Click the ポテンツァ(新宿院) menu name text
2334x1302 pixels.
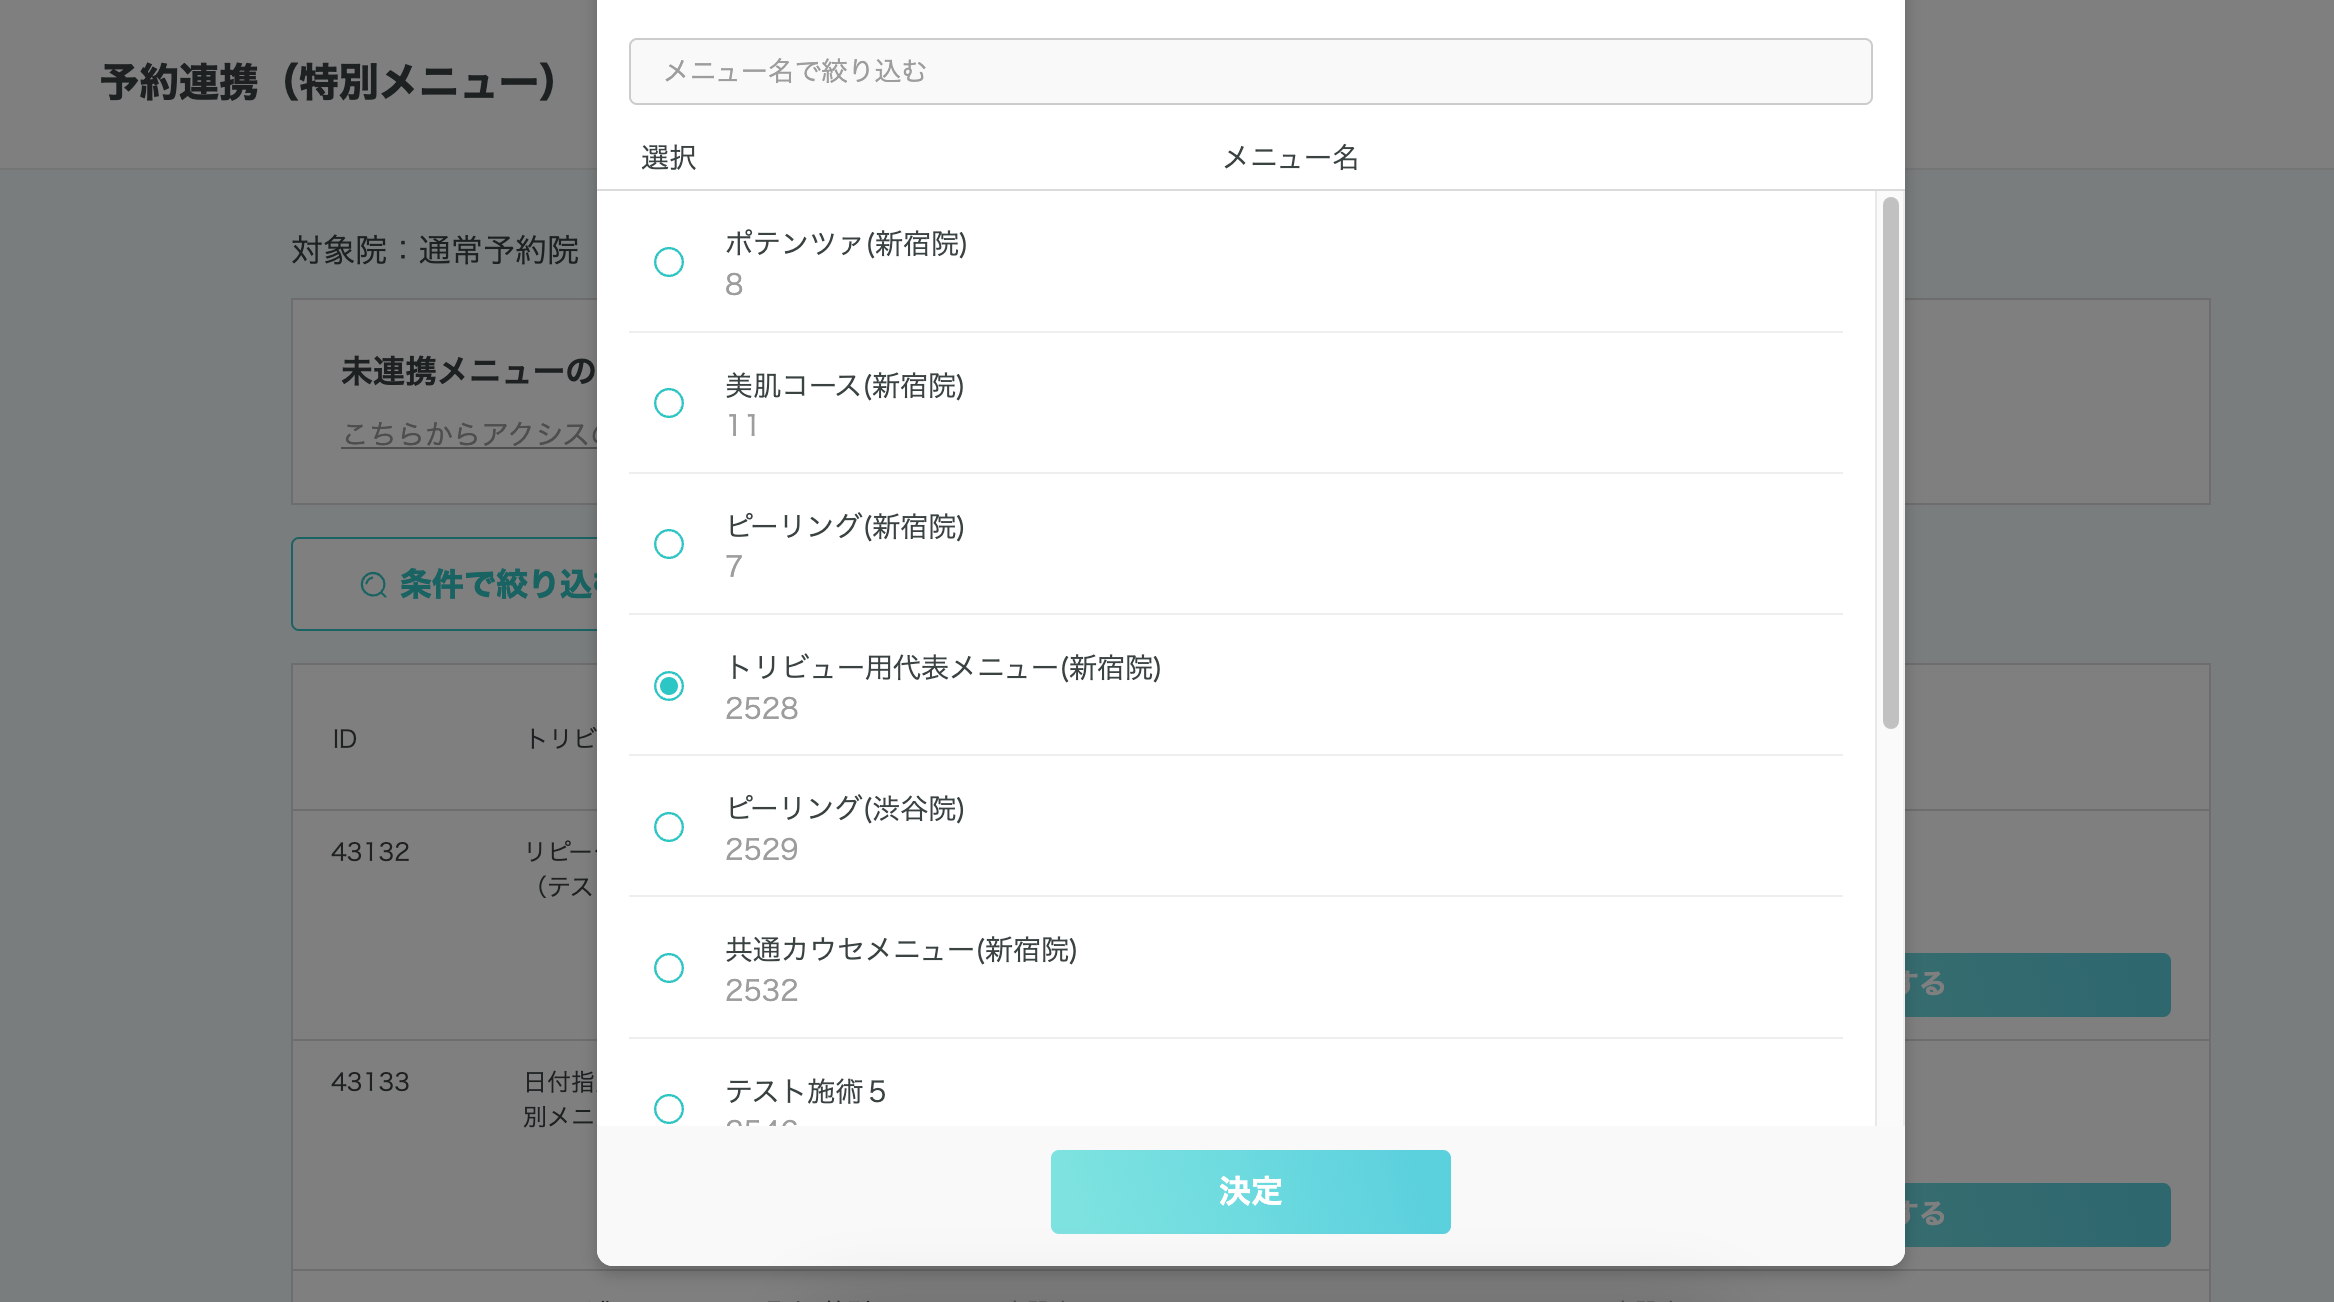tap(845, 244)
